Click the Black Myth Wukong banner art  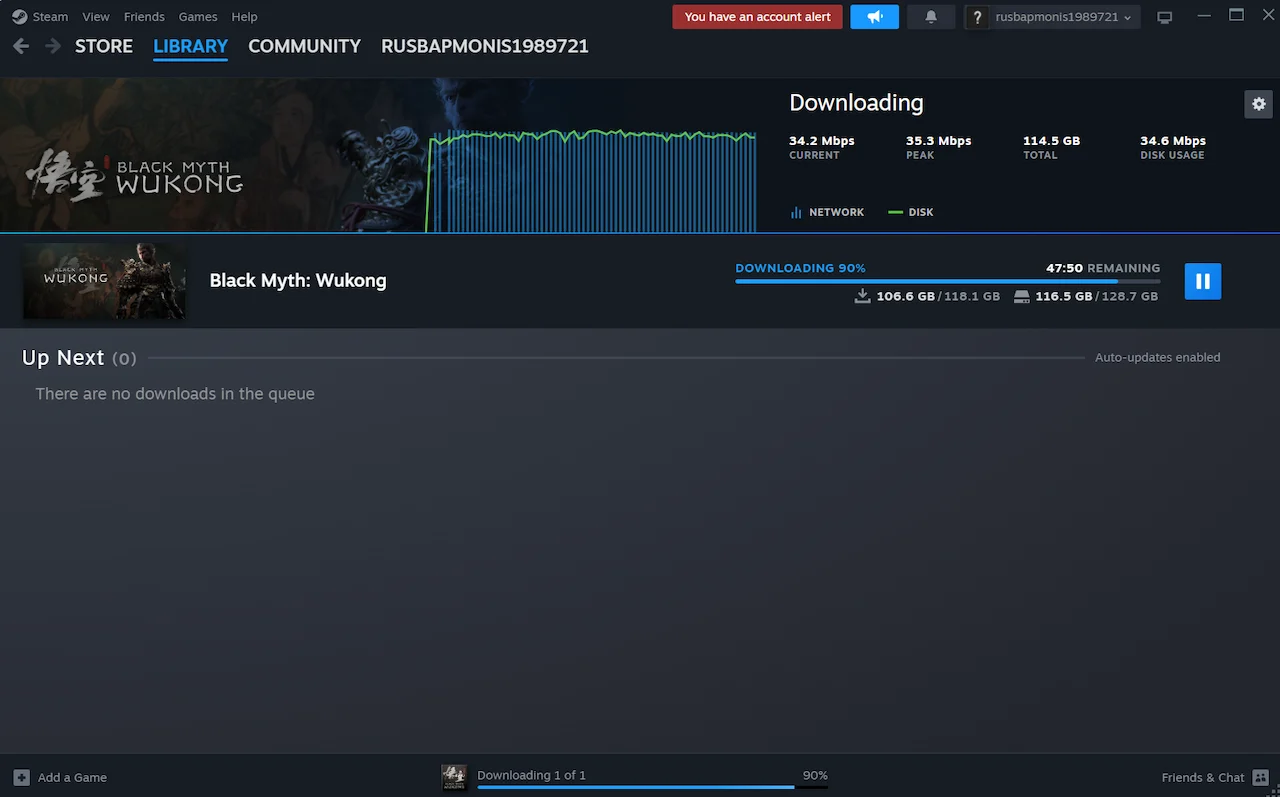[212, 156]
